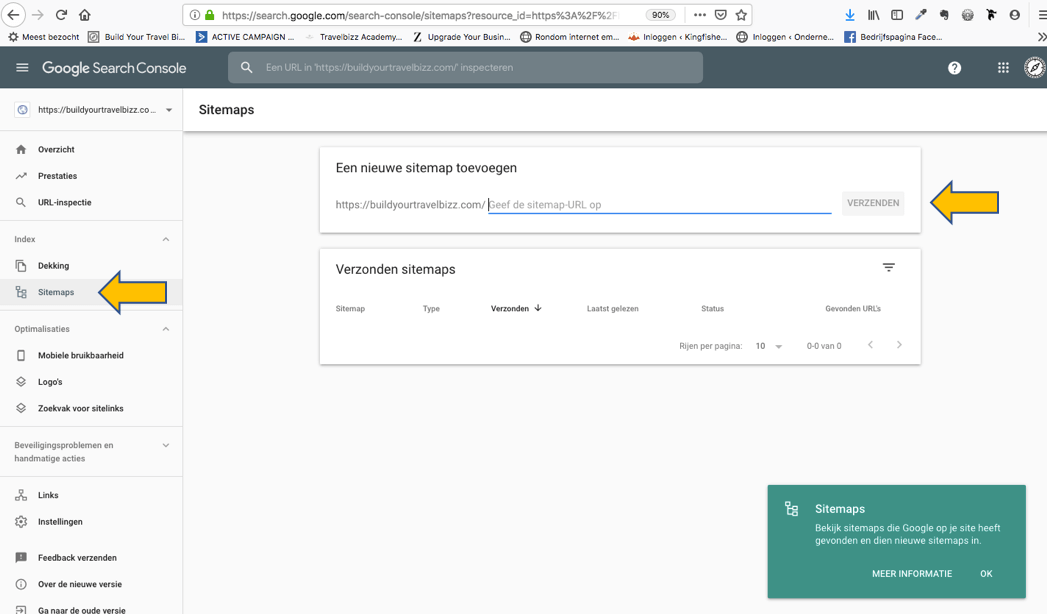Open the hamburger navigation menu
Image resolution: width=1047 pixels, height=614 pixels.
(x=22, y=67)
